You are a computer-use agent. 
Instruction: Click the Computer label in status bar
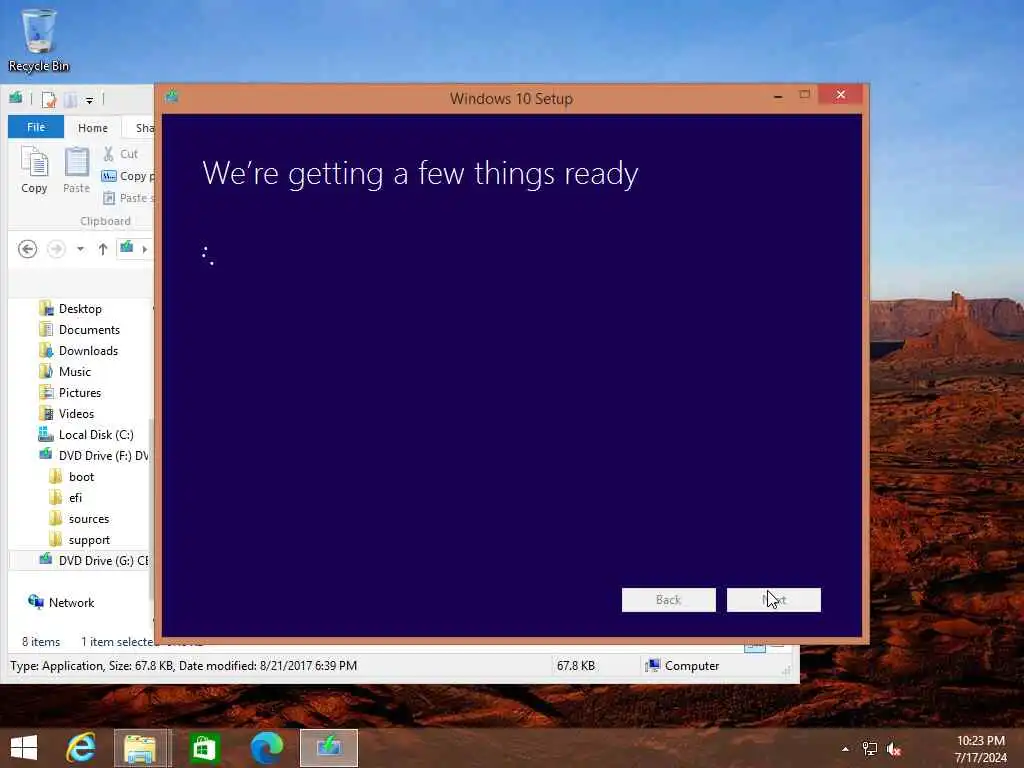click(692, 665)
